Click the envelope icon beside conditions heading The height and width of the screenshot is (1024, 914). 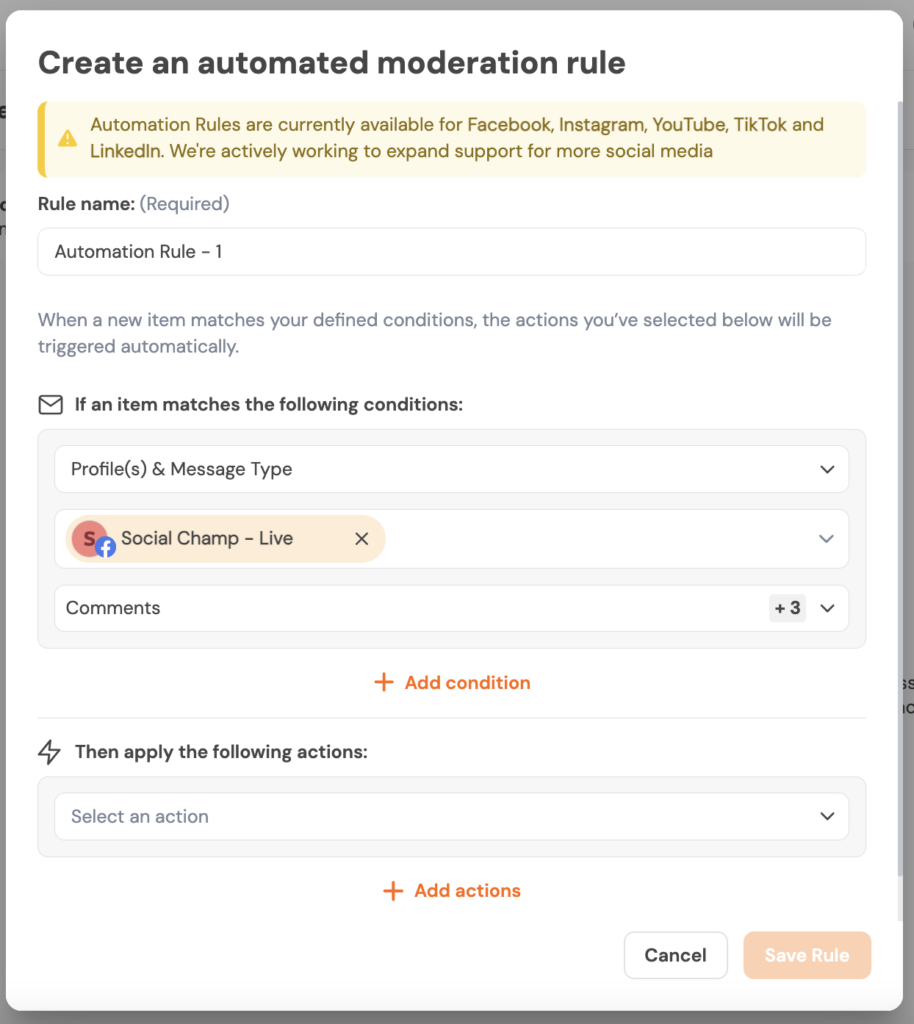pos(50,405)
